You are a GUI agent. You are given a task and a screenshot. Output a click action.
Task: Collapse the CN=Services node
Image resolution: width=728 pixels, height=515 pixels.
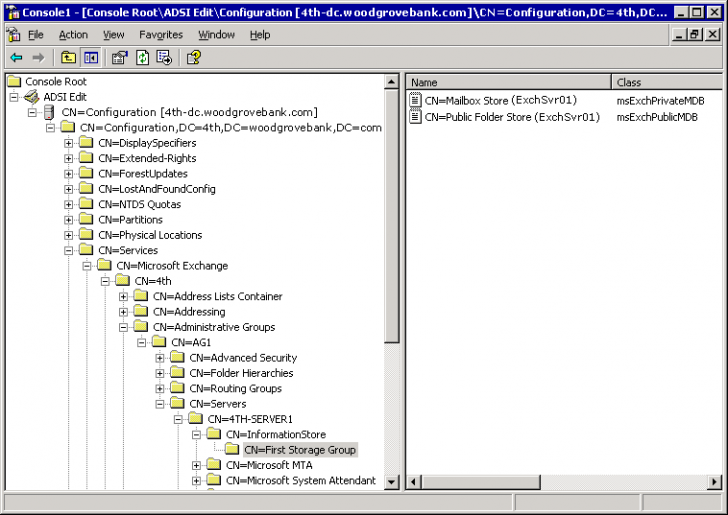(69, 250)
